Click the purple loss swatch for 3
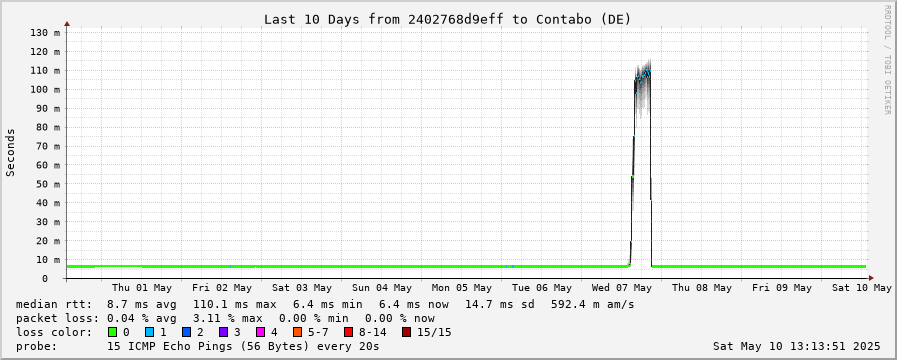The width and height of the screenshot is (897, 360). click(223, 332)
